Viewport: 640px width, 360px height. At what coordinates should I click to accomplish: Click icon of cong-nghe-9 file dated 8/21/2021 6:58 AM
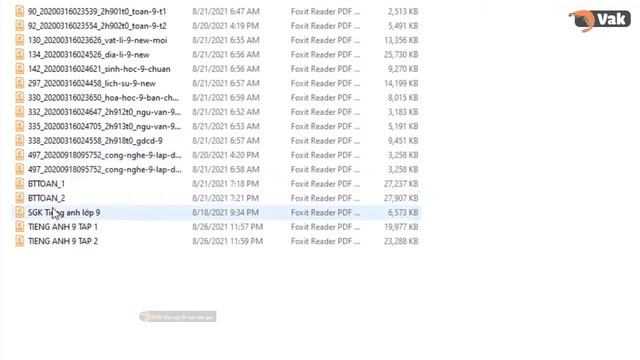click(20, 169)
